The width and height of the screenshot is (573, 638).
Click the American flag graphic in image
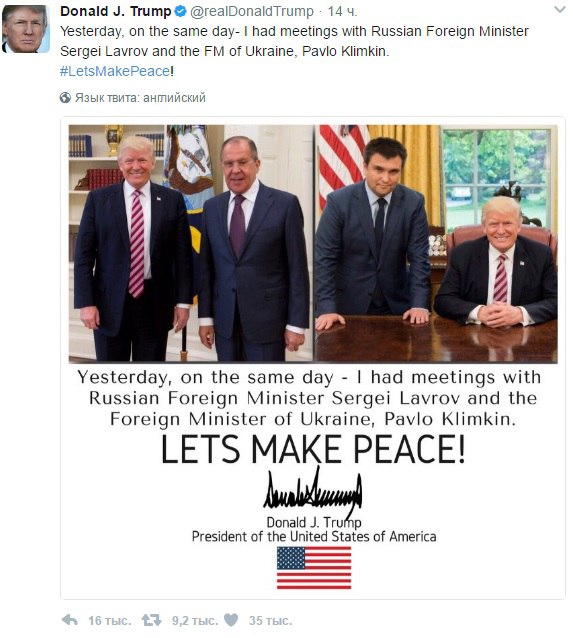pos(314,568)
